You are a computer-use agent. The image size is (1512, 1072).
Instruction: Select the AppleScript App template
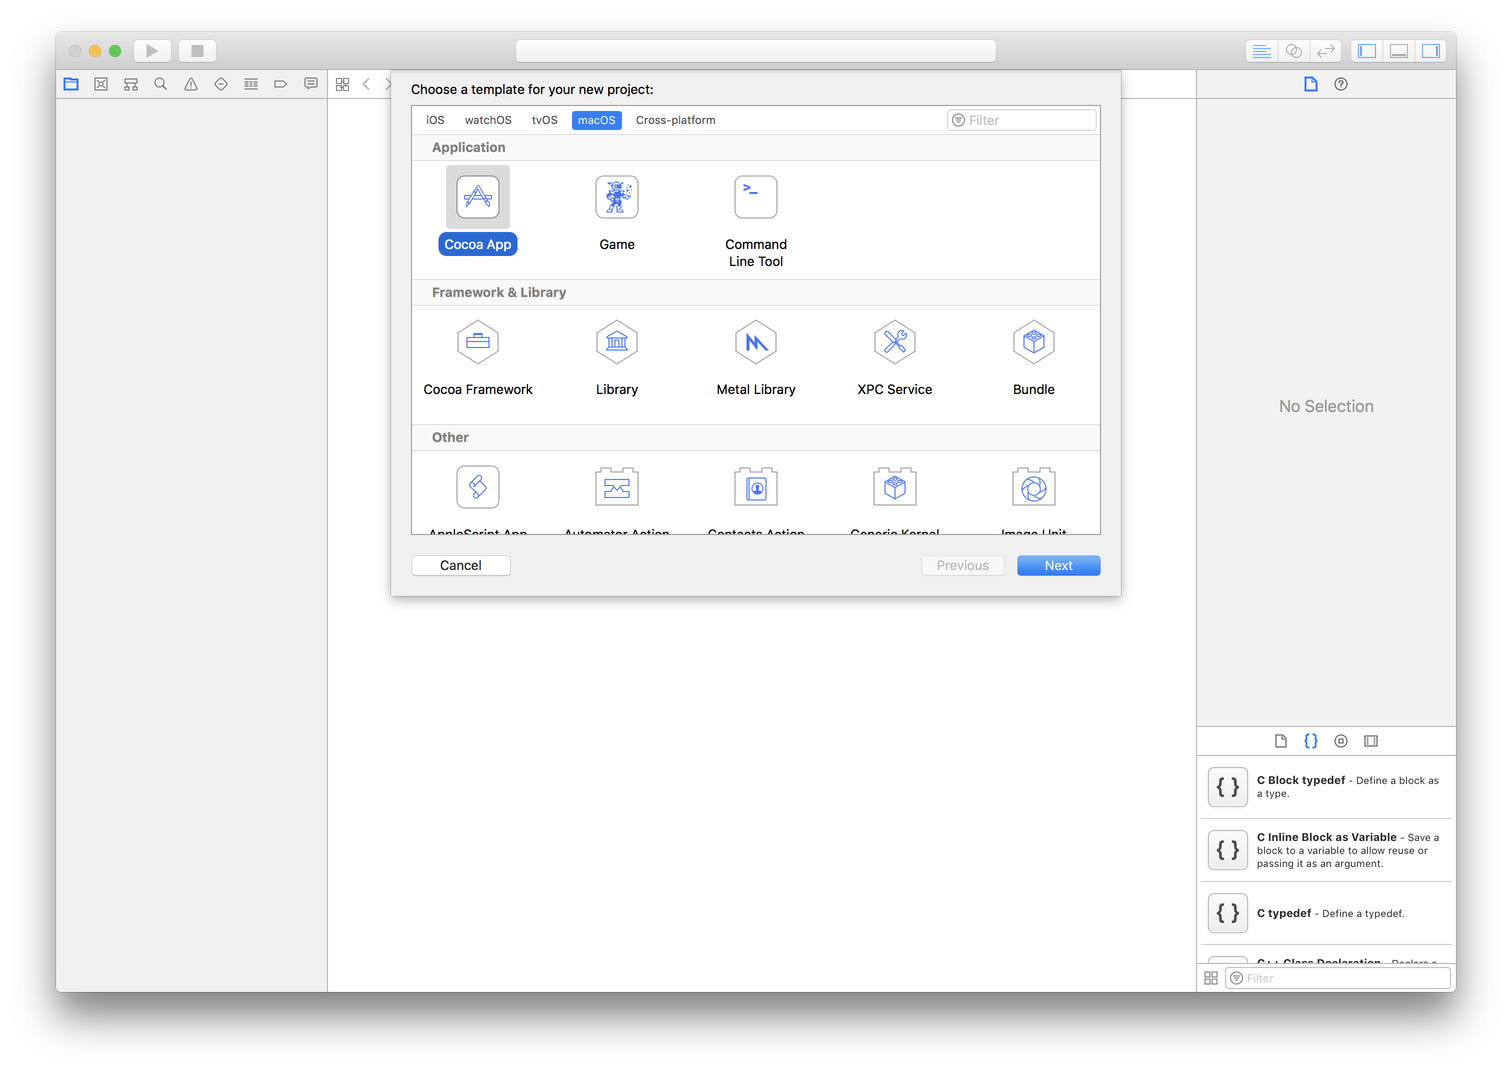tap(478, 495)
